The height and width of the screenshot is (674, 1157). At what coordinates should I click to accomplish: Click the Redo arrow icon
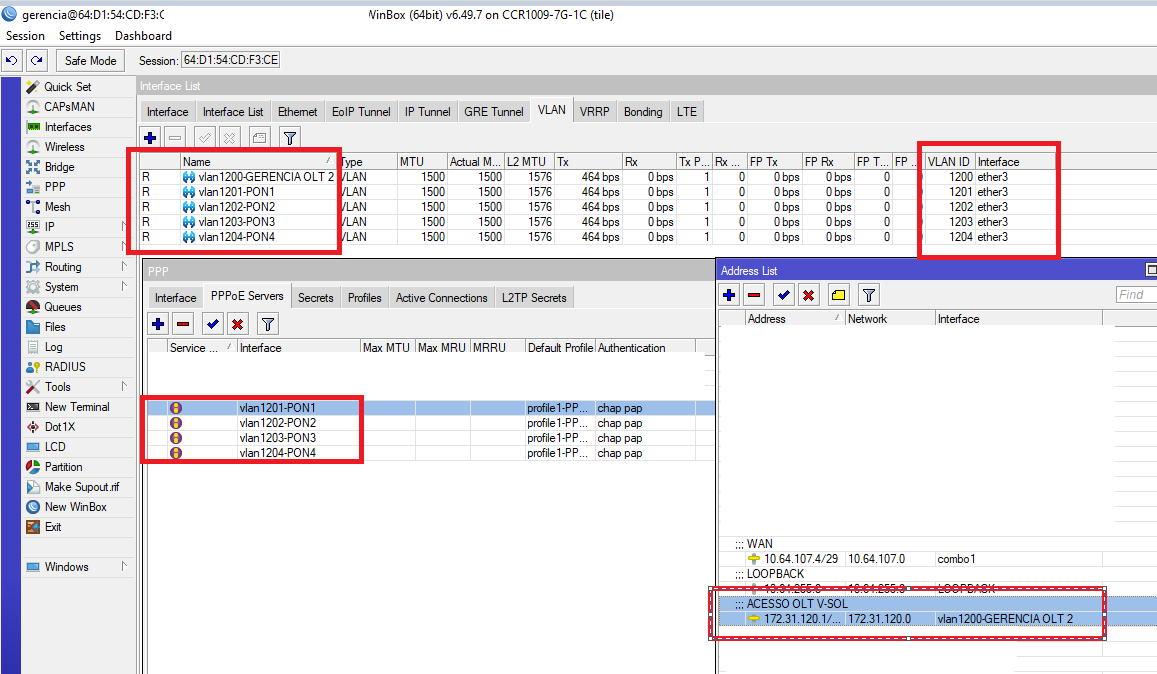pyautogui.click(x=37, y=61)
